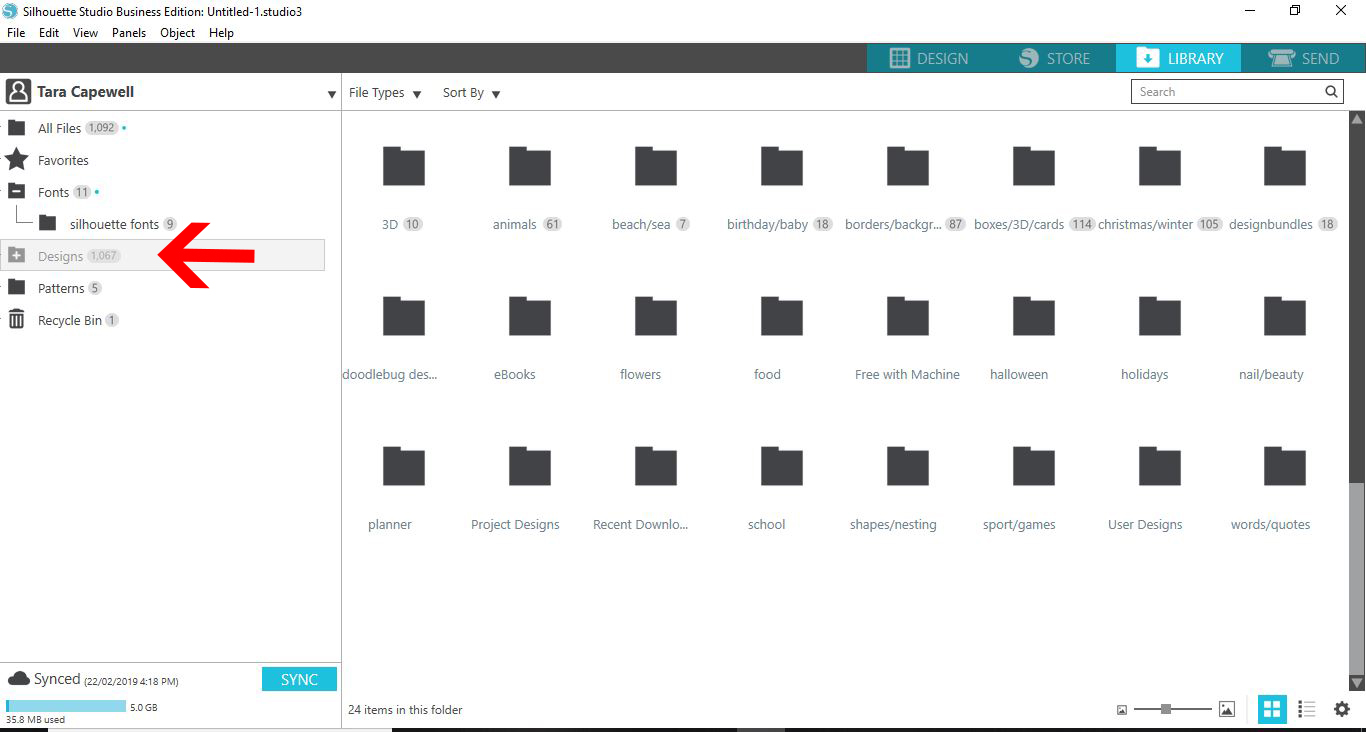The width and height of the screenshot is (1366, 732).
Task: Click the large thumbnail size icon
Action: [1227, 709]
